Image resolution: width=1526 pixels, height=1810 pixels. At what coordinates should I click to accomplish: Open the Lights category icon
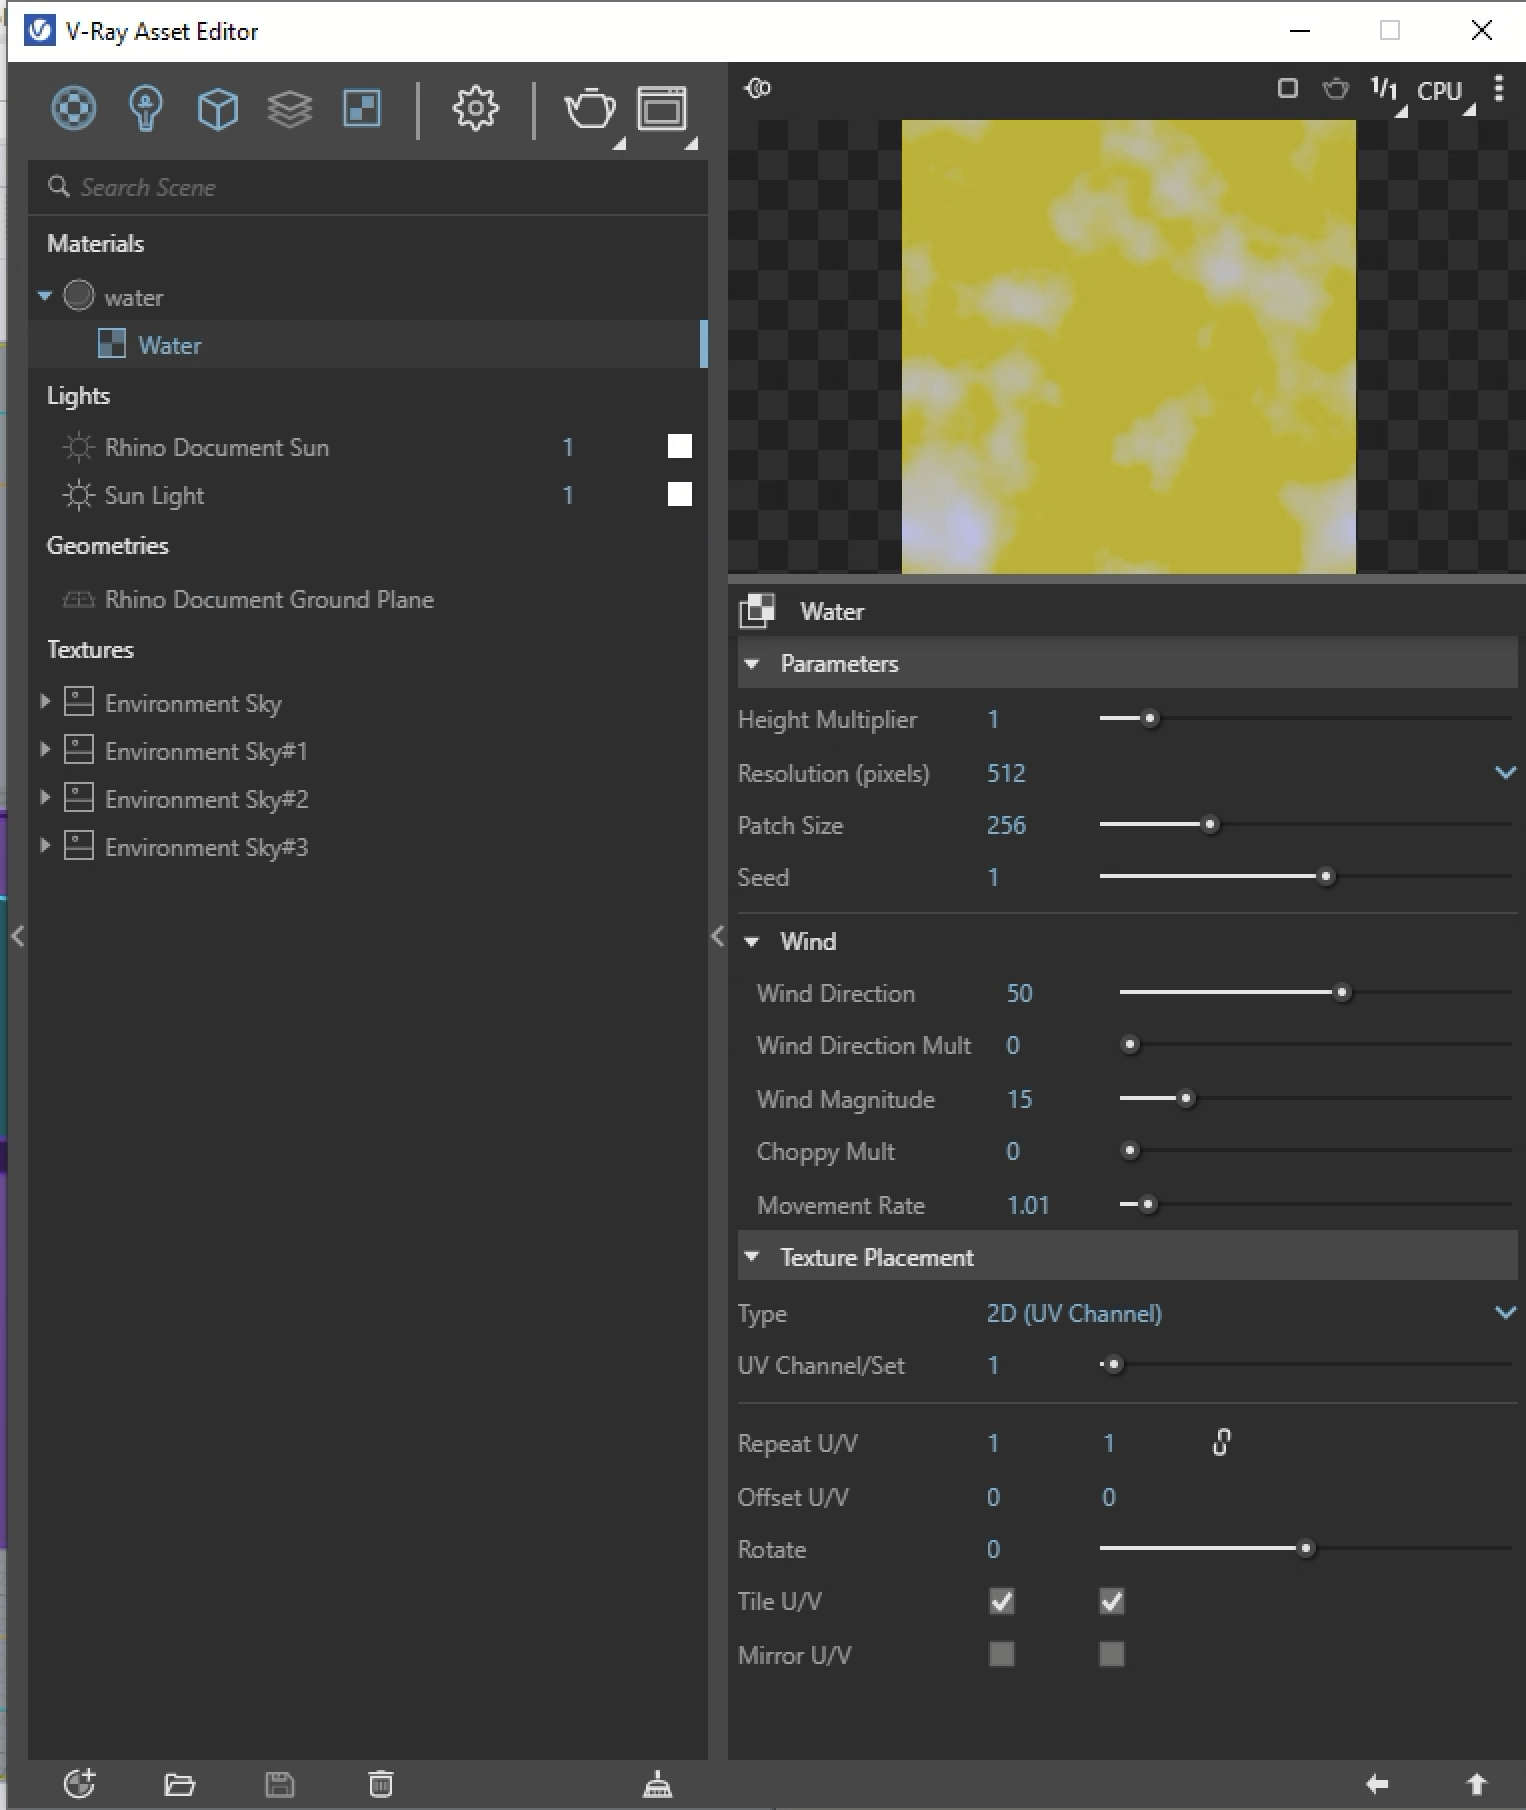146,108
